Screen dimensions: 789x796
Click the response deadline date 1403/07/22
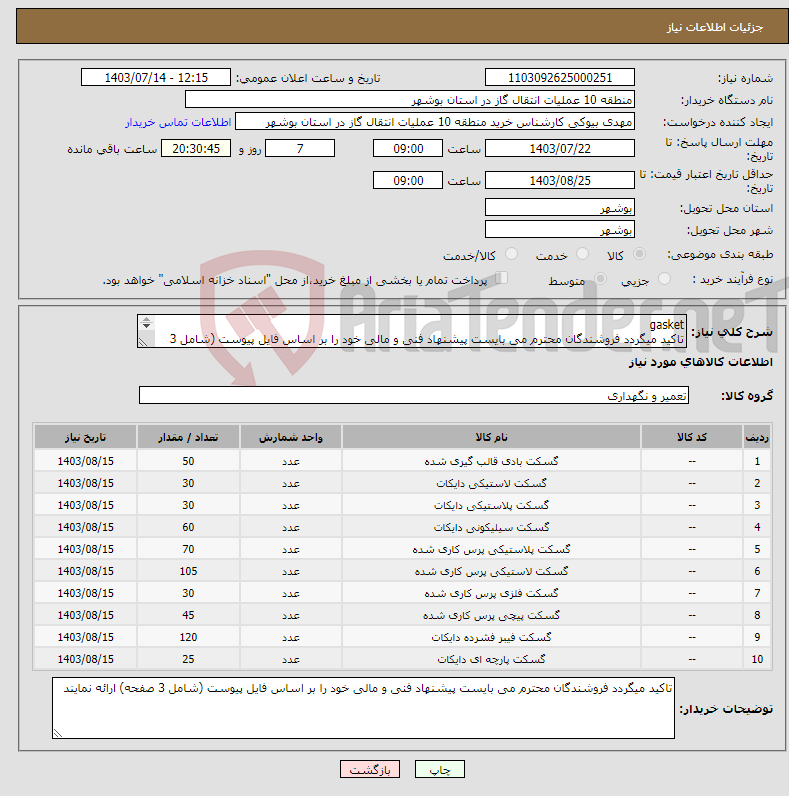click(x=560, y=148)
